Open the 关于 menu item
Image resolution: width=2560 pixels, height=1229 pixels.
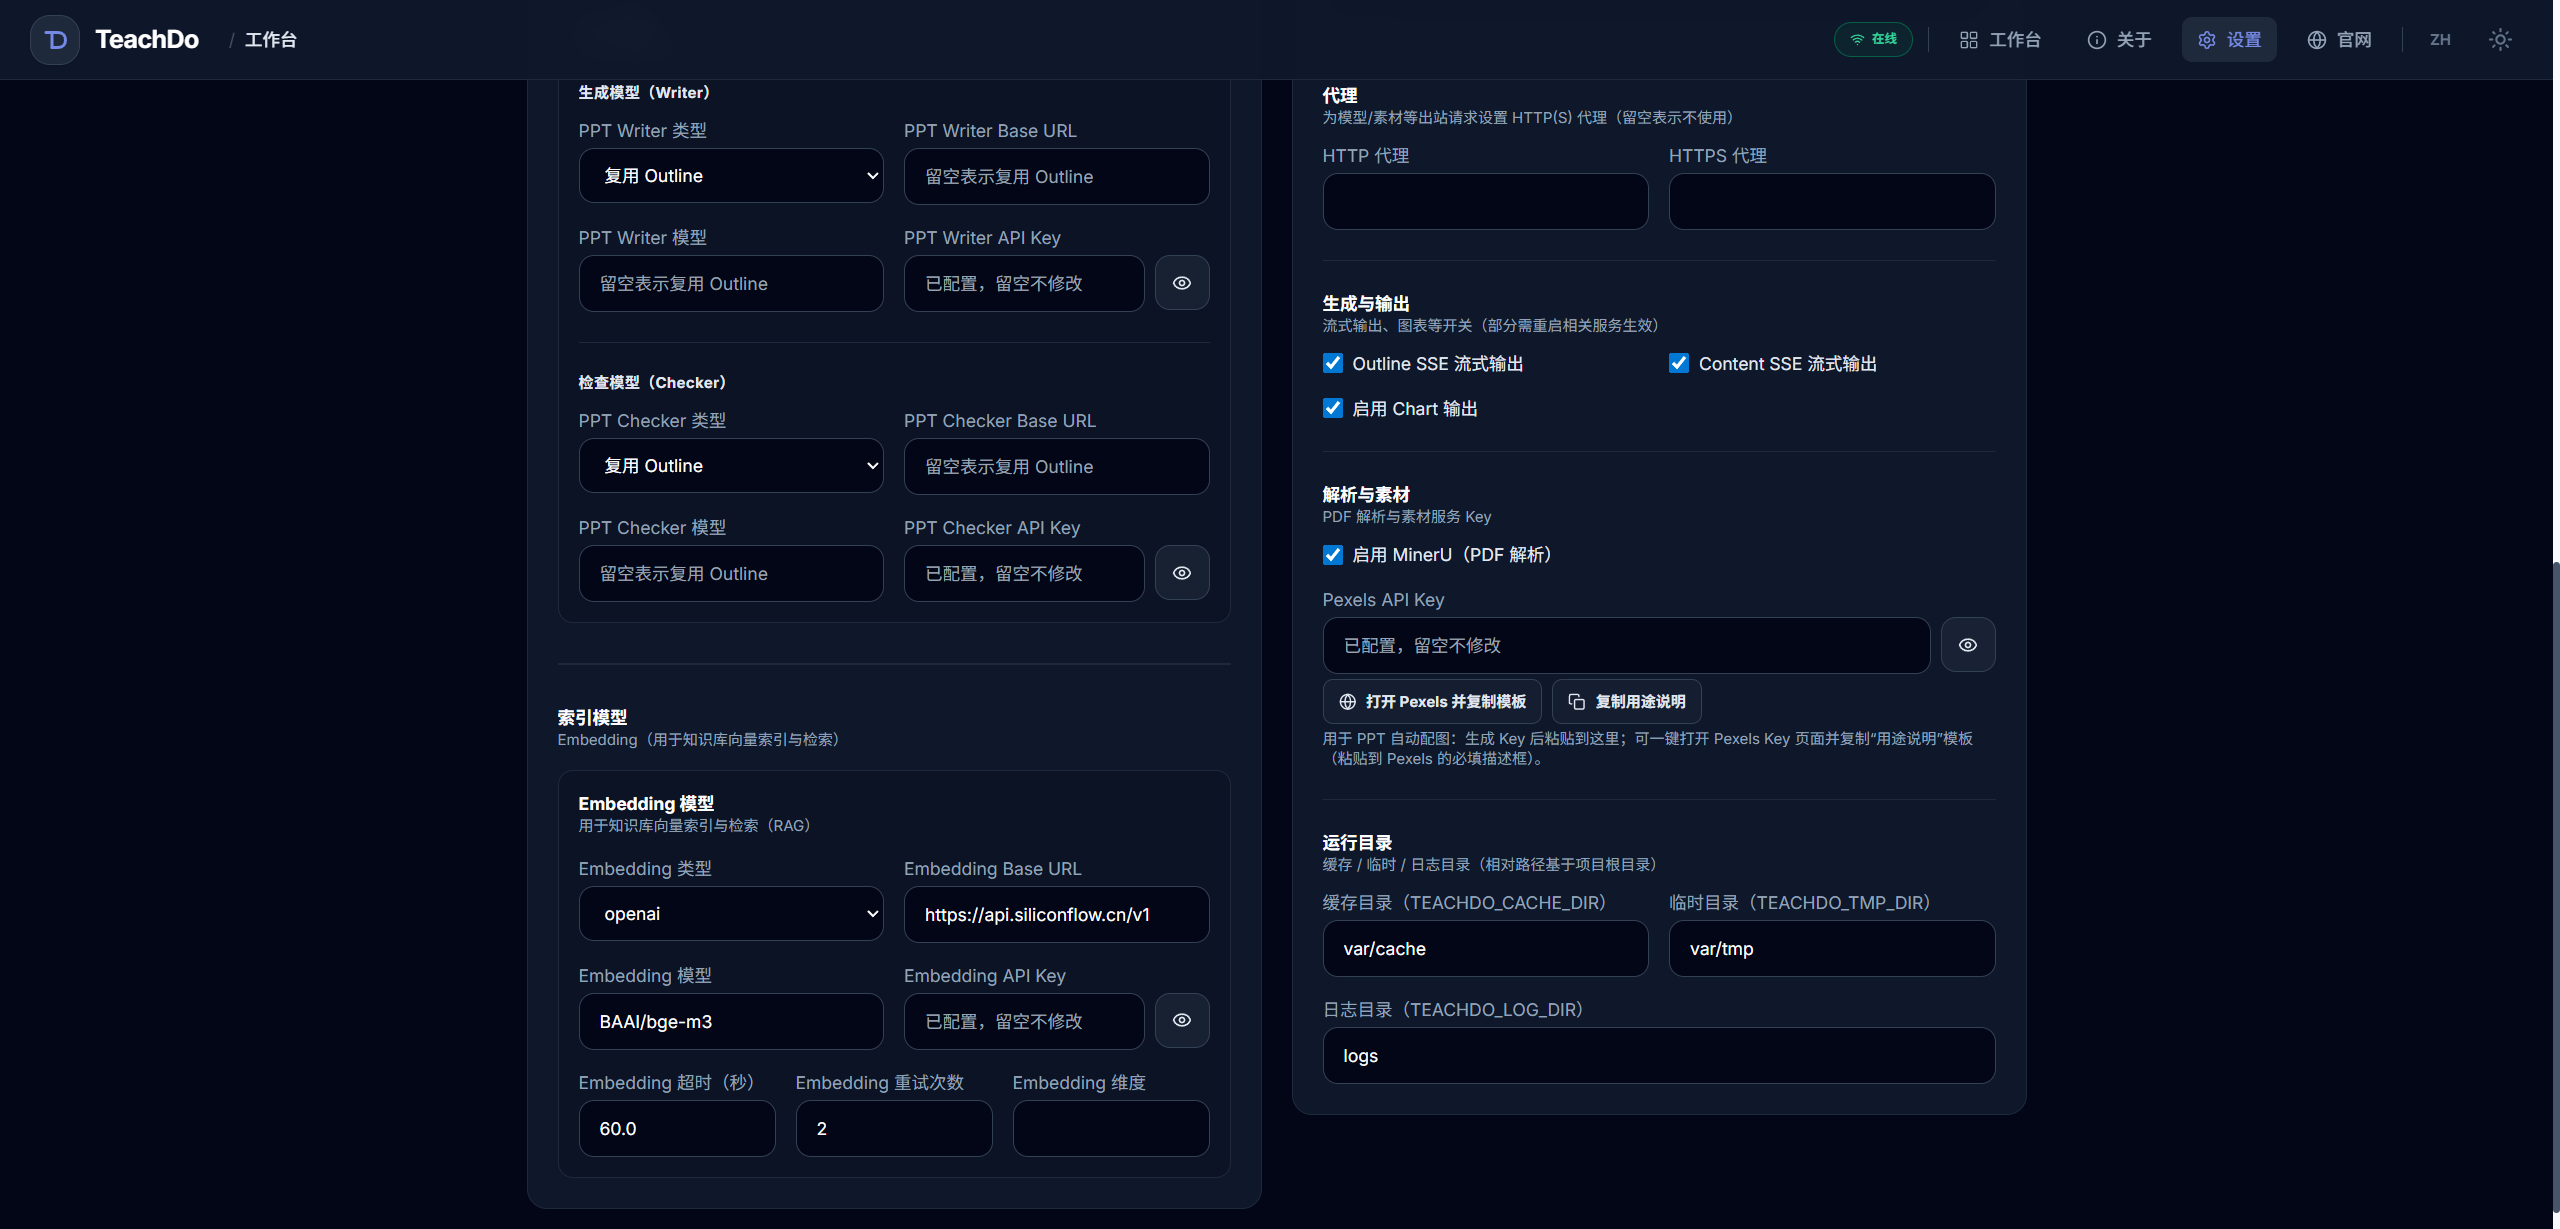pos(2120,39)
